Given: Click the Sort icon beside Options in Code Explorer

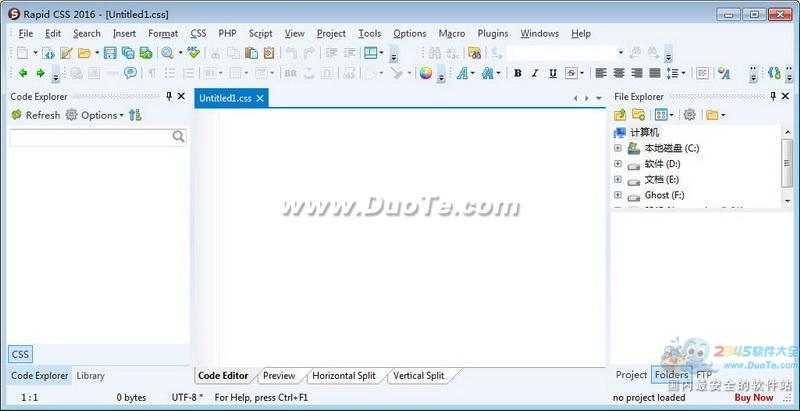Looking at the screenshot, I should (135, 115).
